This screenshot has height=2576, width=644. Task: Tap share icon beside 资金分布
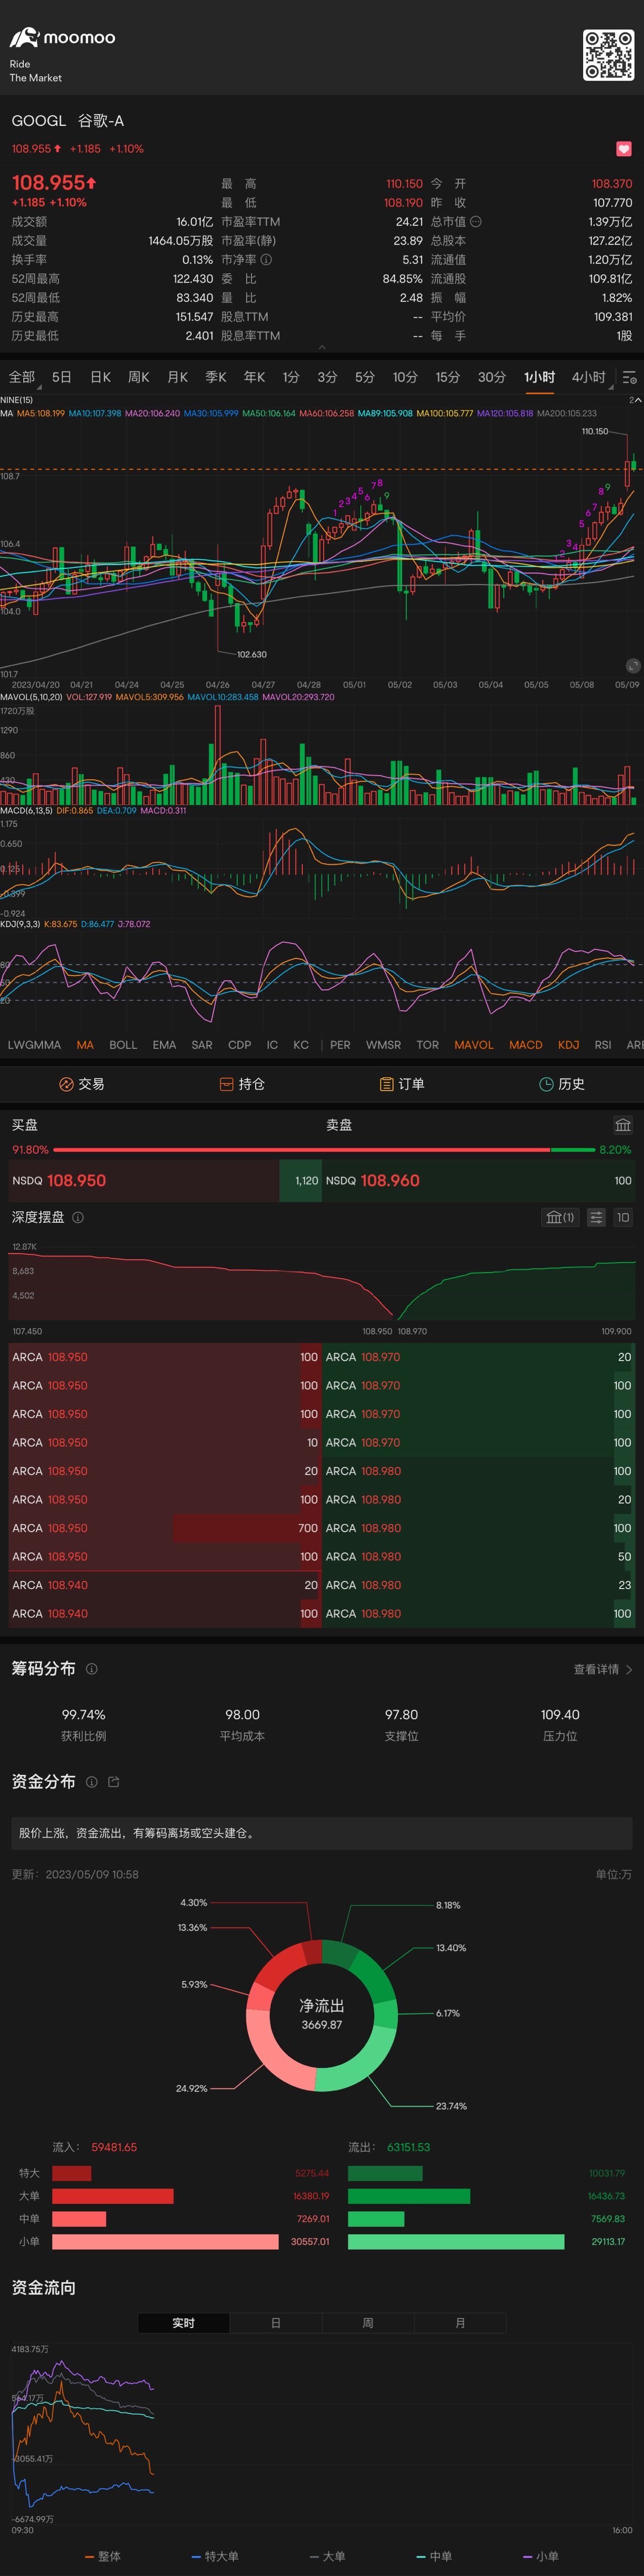[113, 1782]
